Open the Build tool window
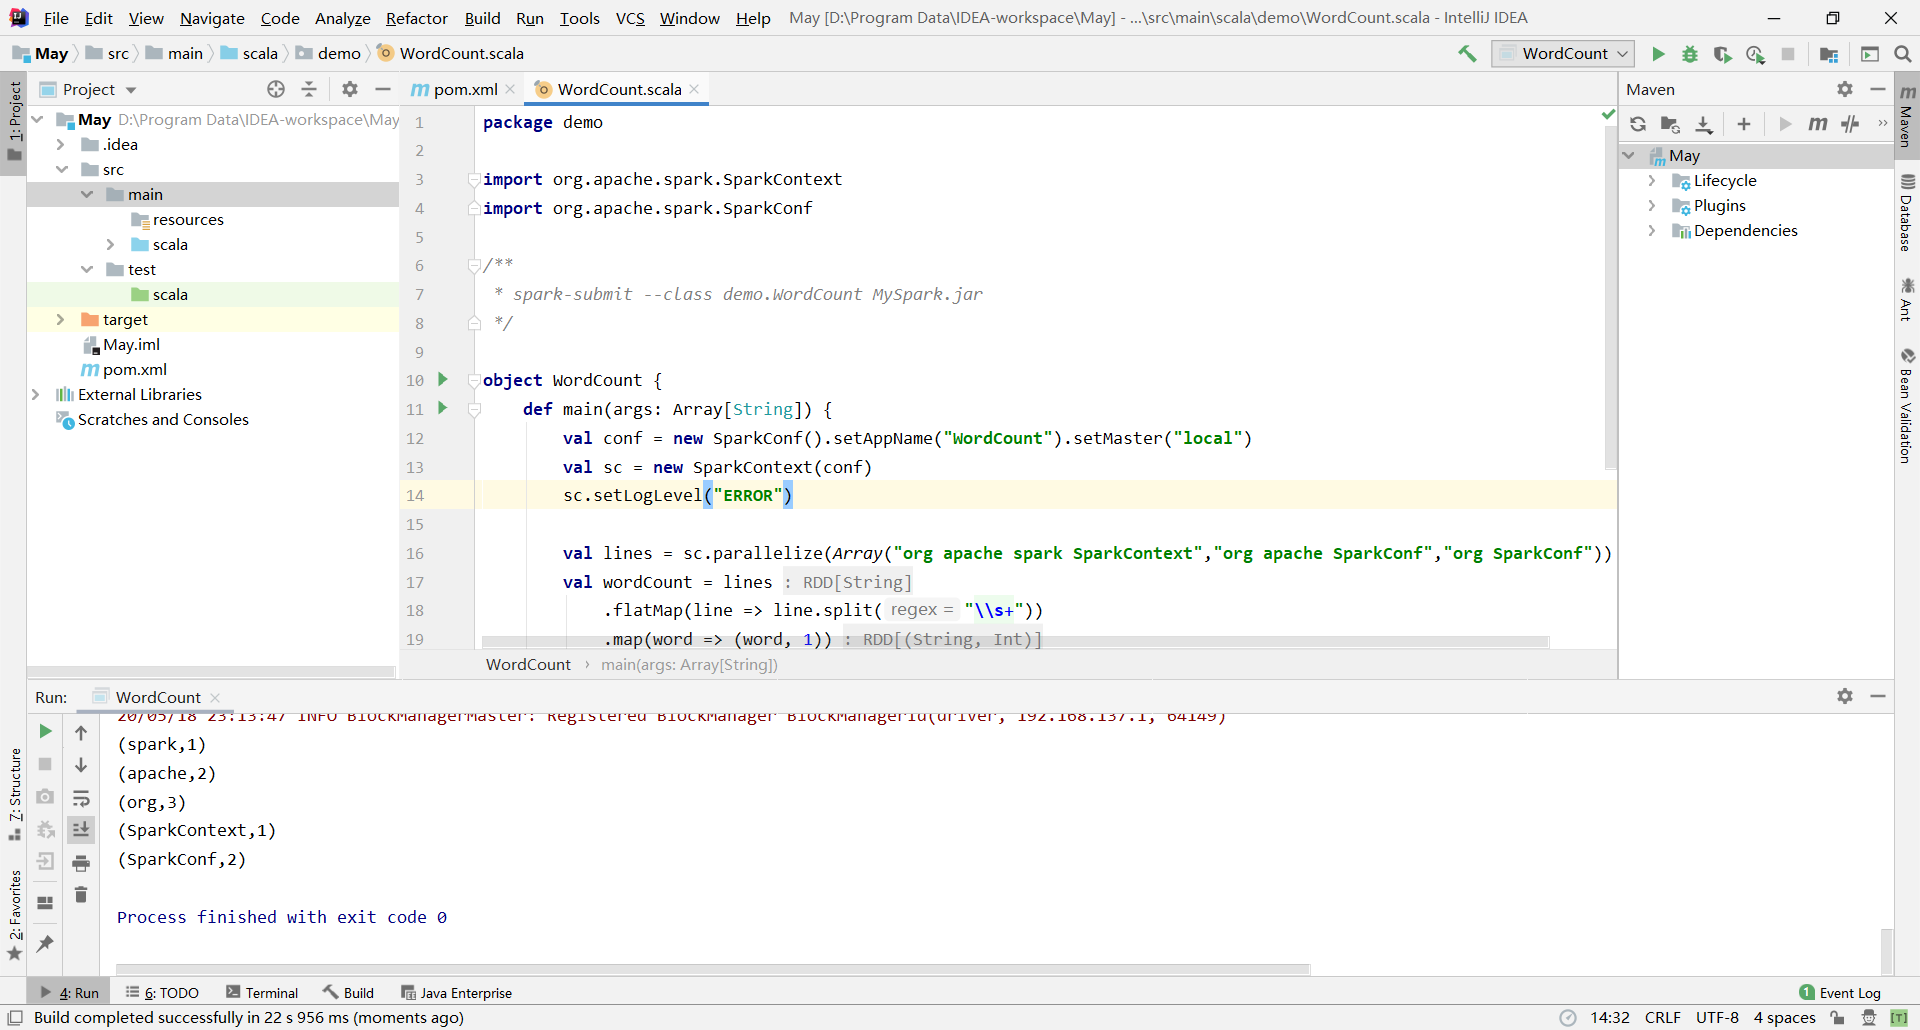 pyautogui.click(x=348, y=993)
